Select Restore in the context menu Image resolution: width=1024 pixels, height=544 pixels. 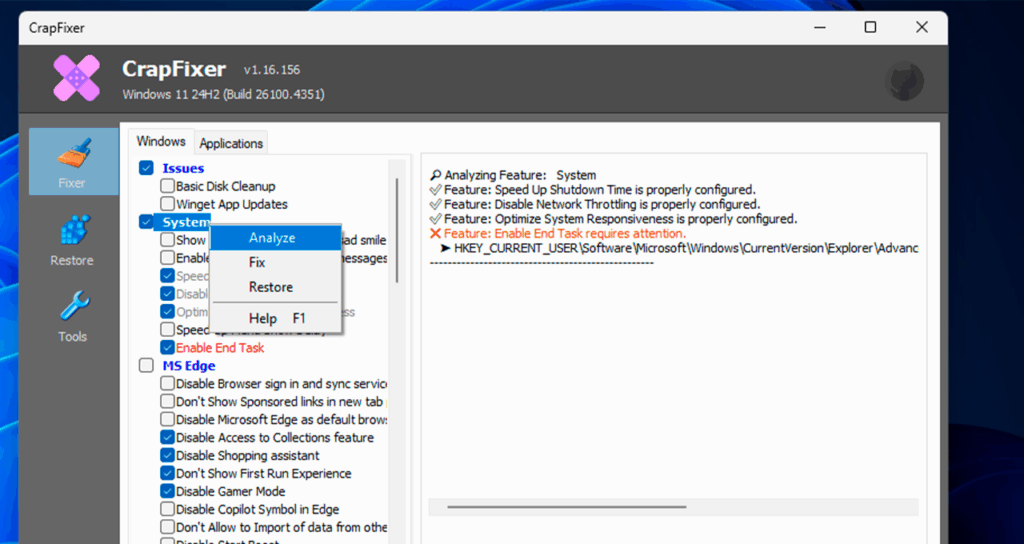coord(270,287)
